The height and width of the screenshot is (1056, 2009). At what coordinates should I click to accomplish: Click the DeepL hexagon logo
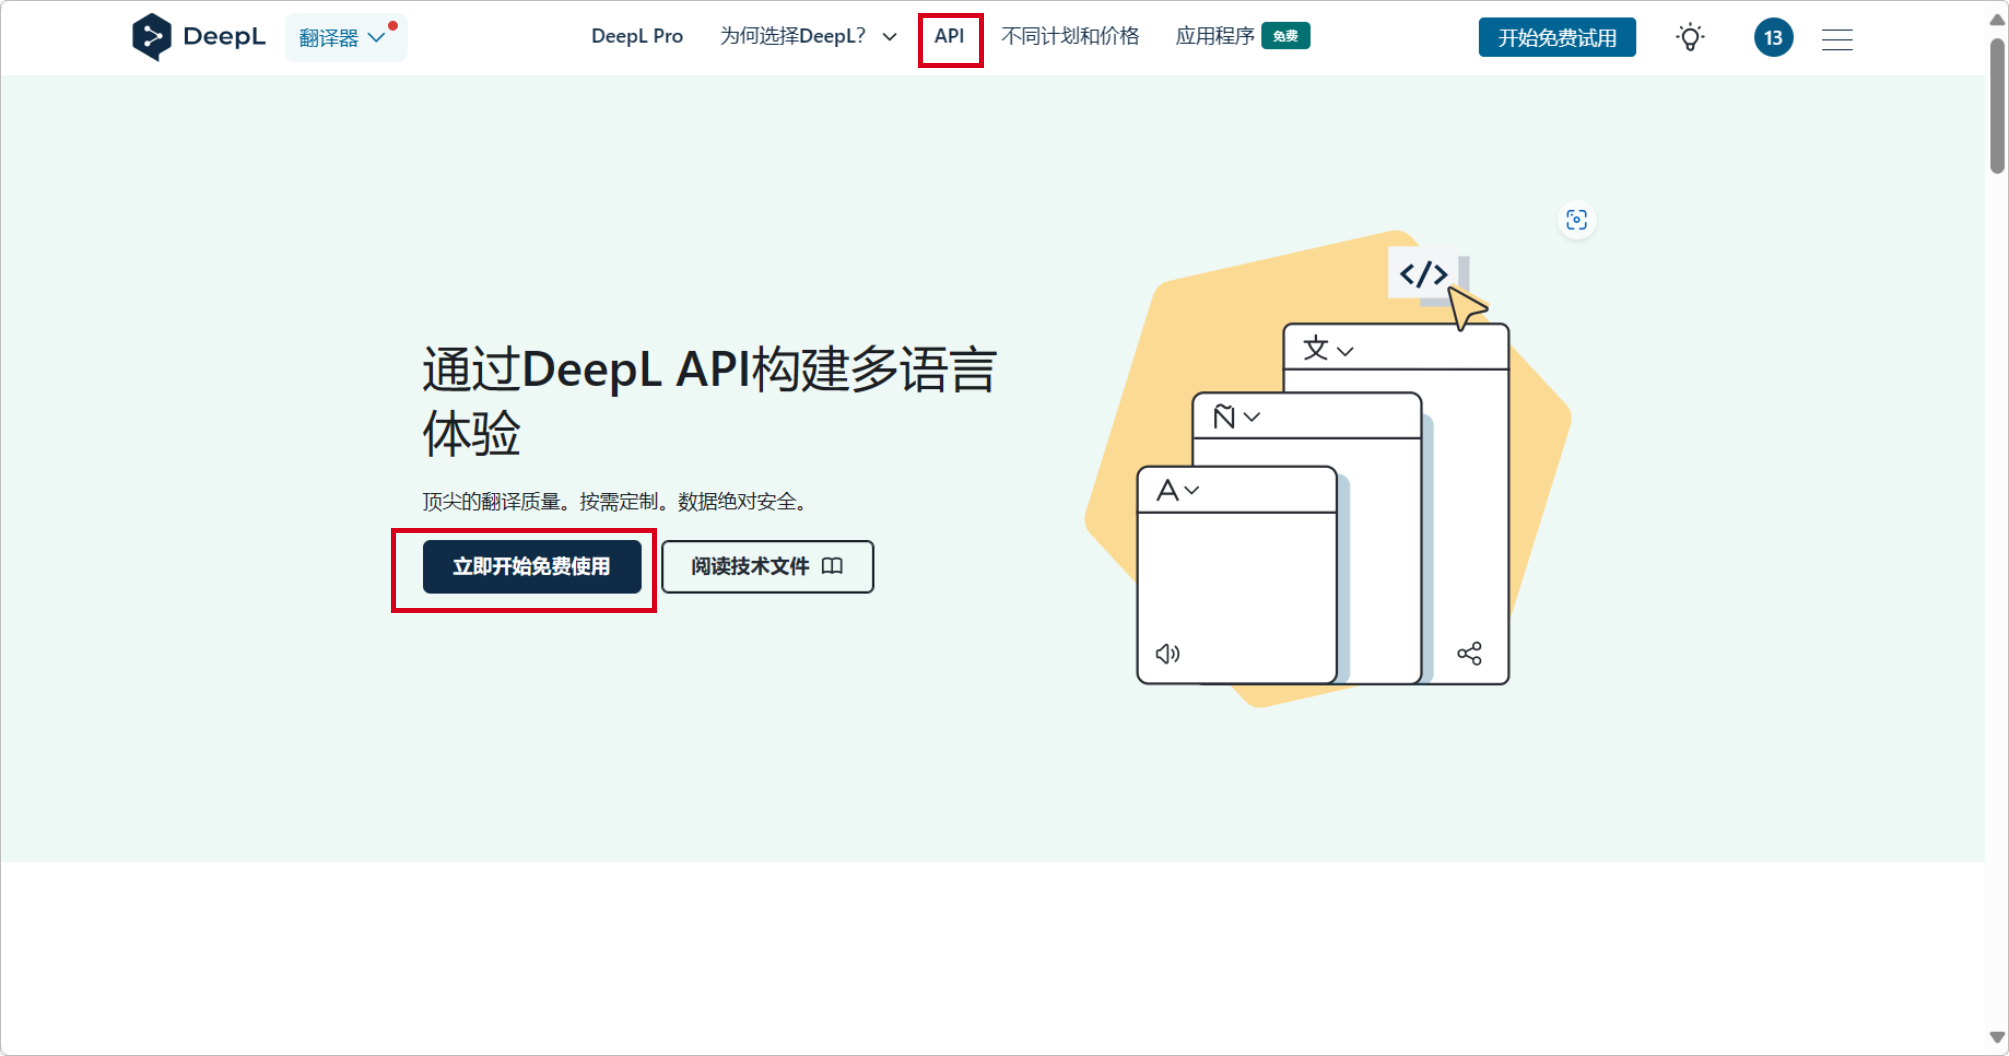click(152, 36)
